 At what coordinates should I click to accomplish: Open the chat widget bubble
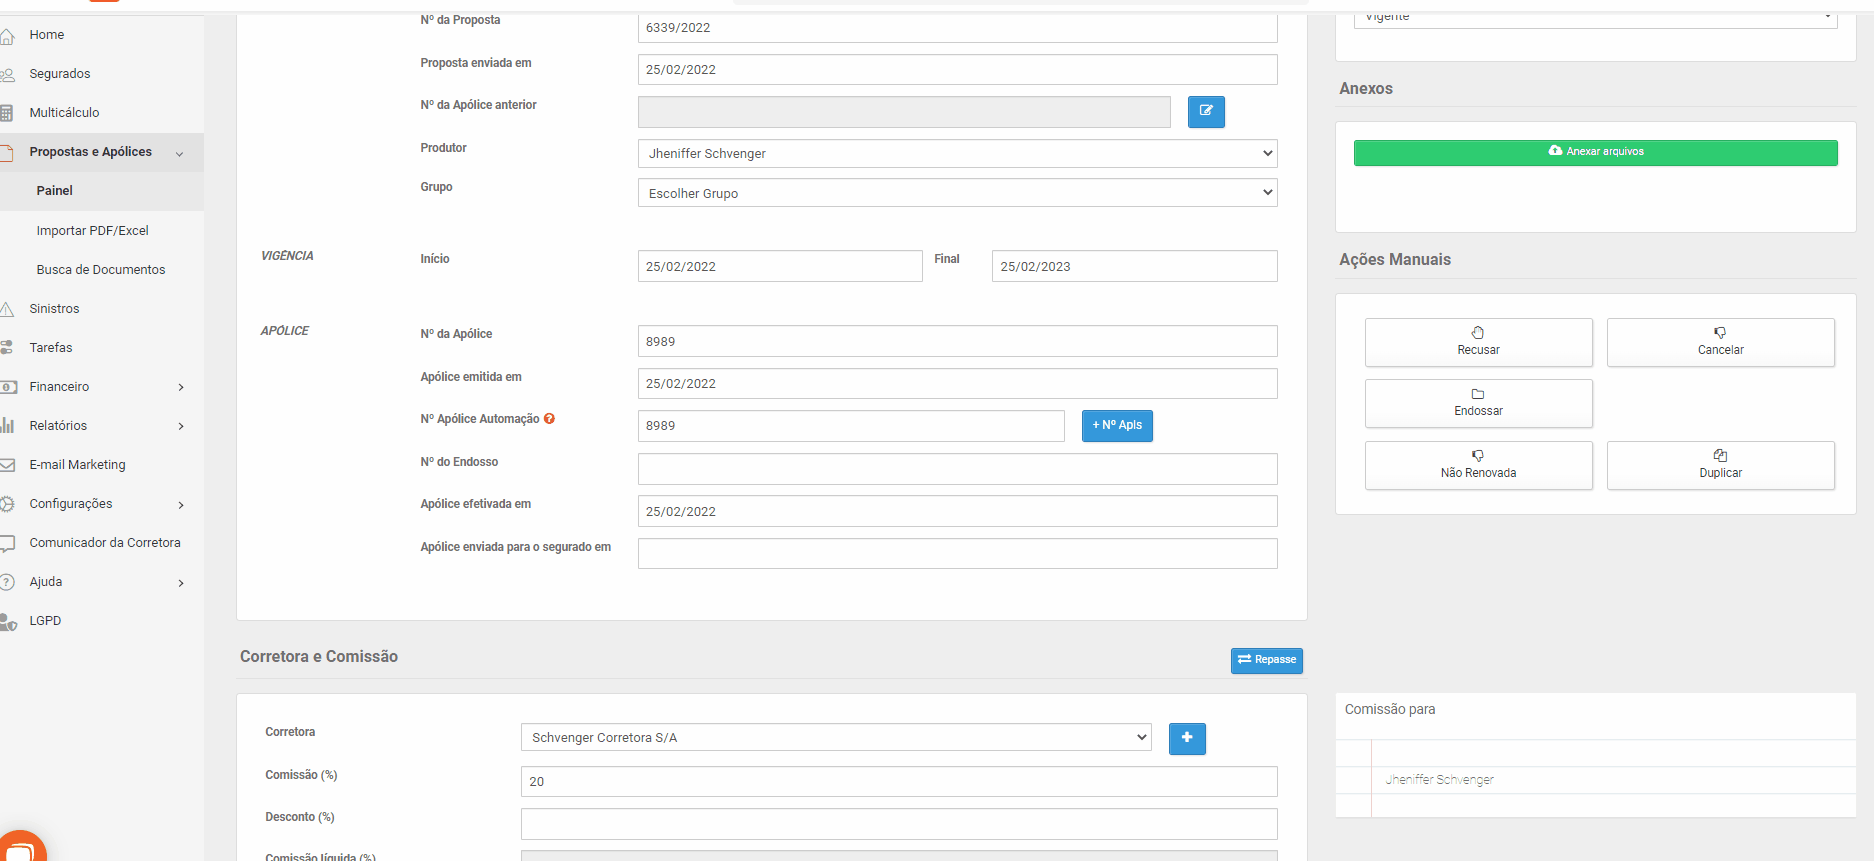pyautogui.click(x=20, y=848)
